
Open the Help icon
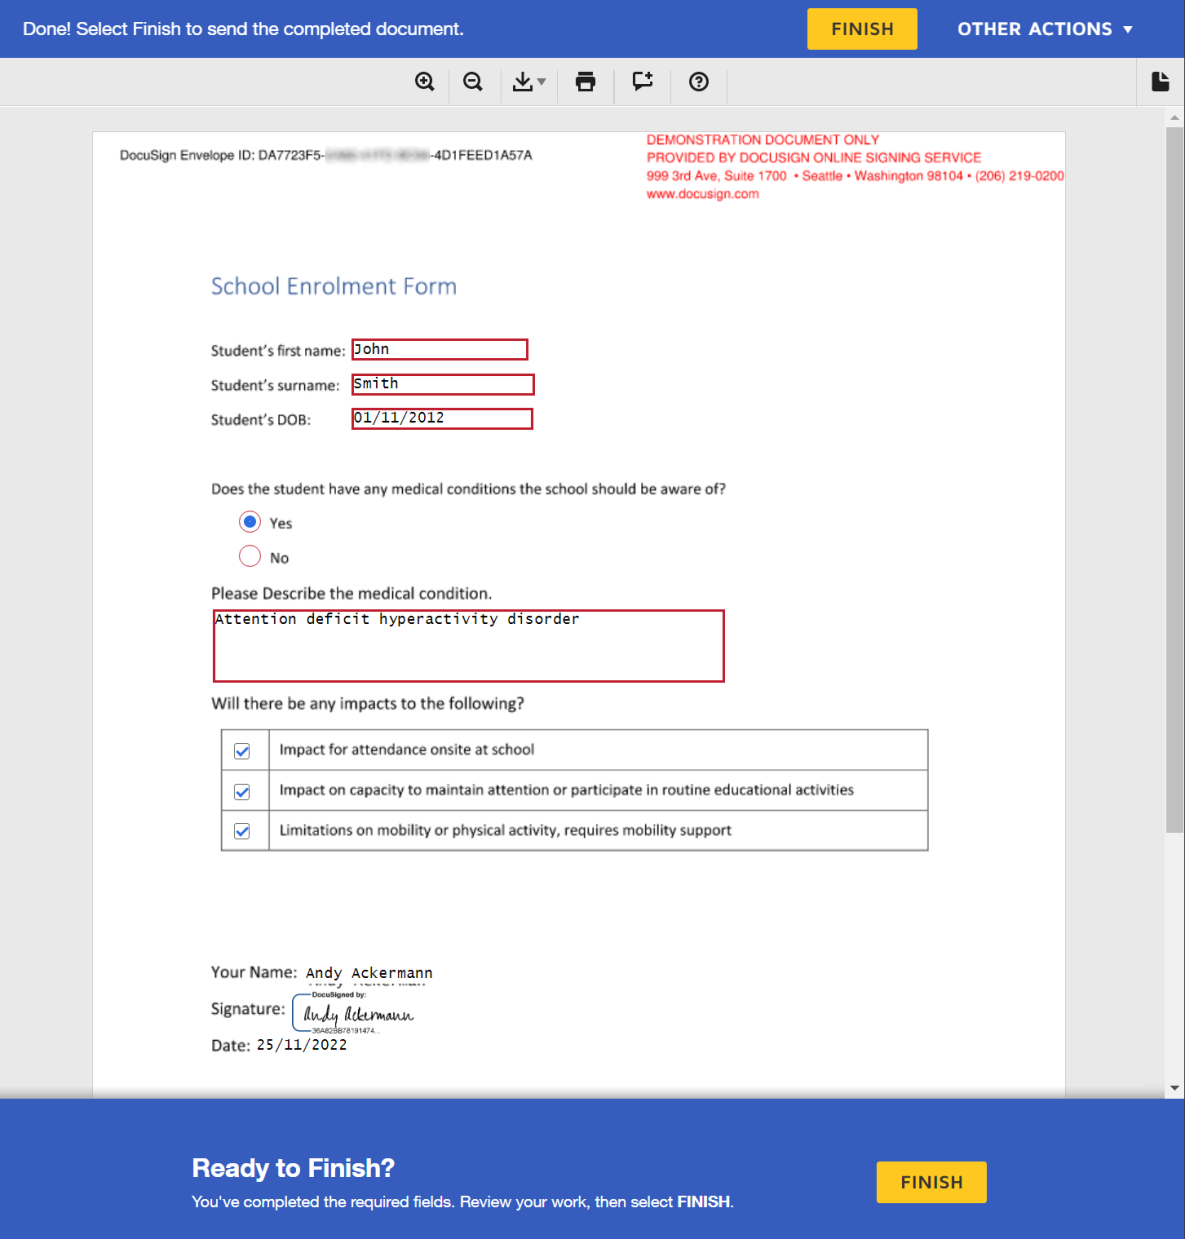click(698, 82)
